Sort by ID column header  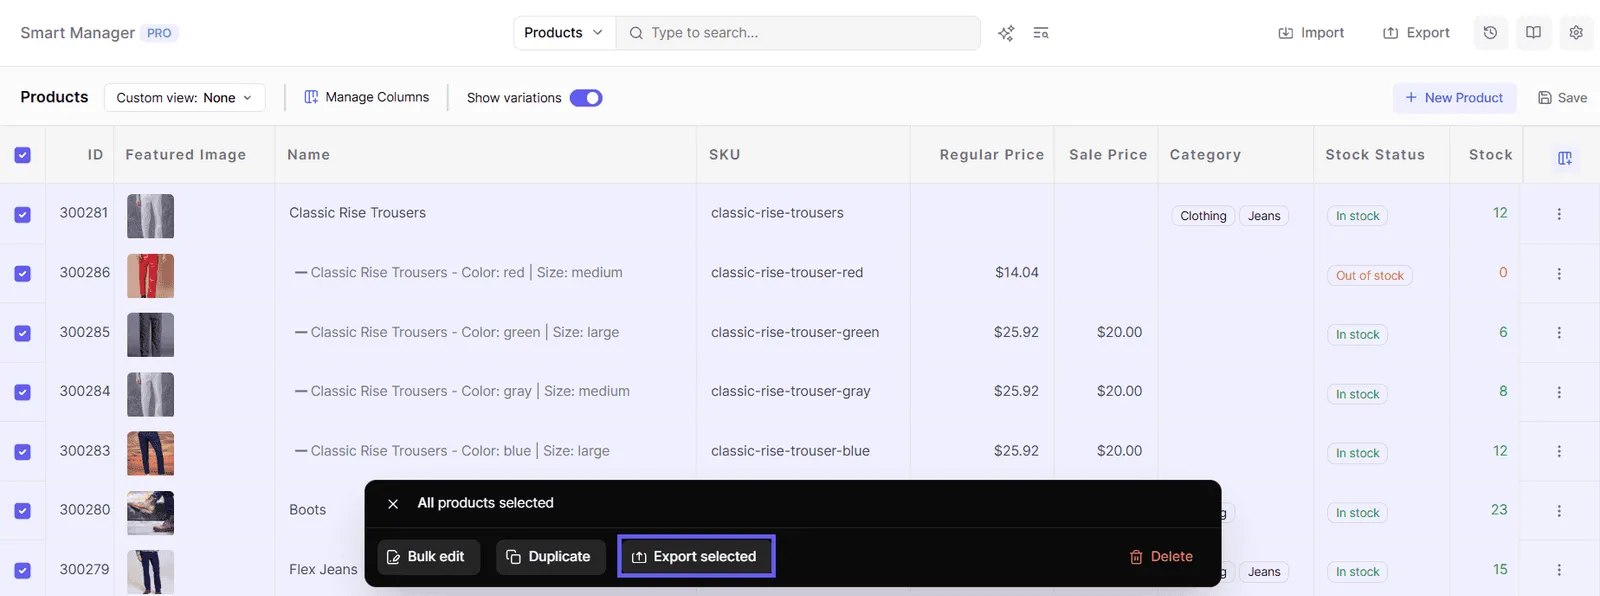(95, 155)
